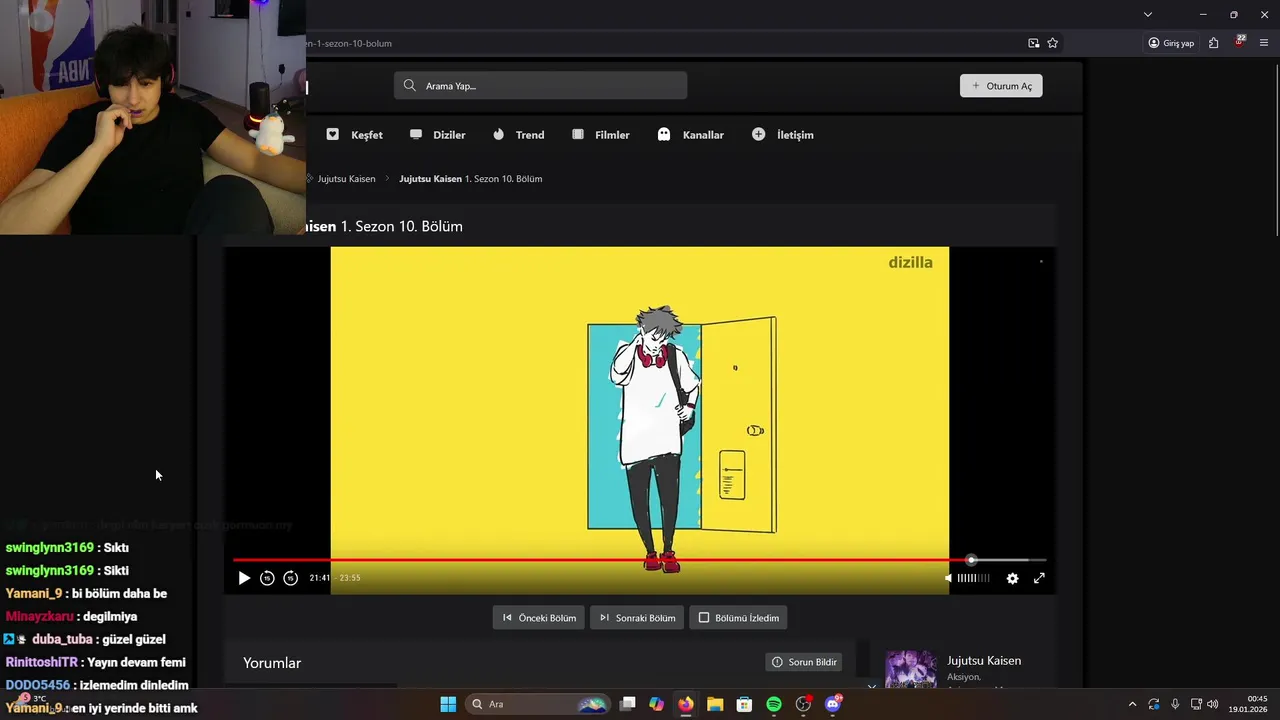This screenshot has height=720, width=1280.
Task: Click the Sorun Bildir button
Action: point(804,662)
